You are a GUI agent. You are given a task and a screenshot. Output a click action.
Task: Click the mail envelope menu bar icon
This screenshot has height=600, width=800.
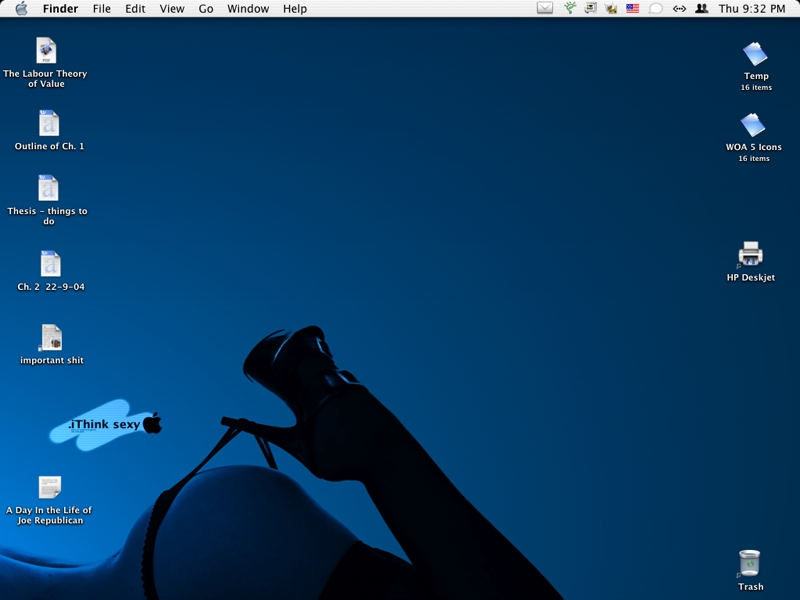(x=545, y=8)
